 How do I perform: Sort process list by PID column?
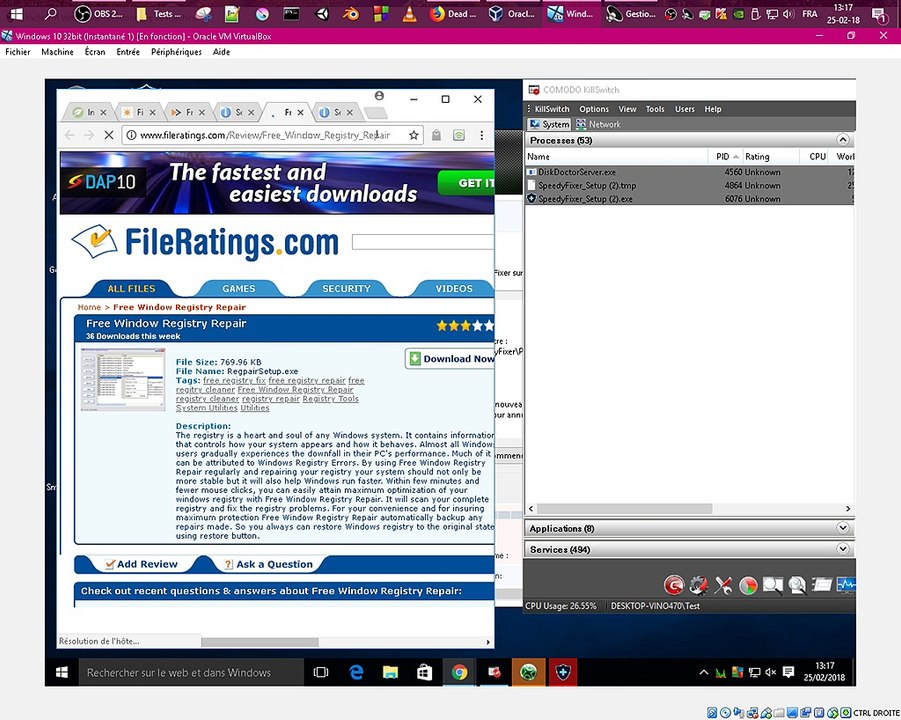click(x=725, y=156)
